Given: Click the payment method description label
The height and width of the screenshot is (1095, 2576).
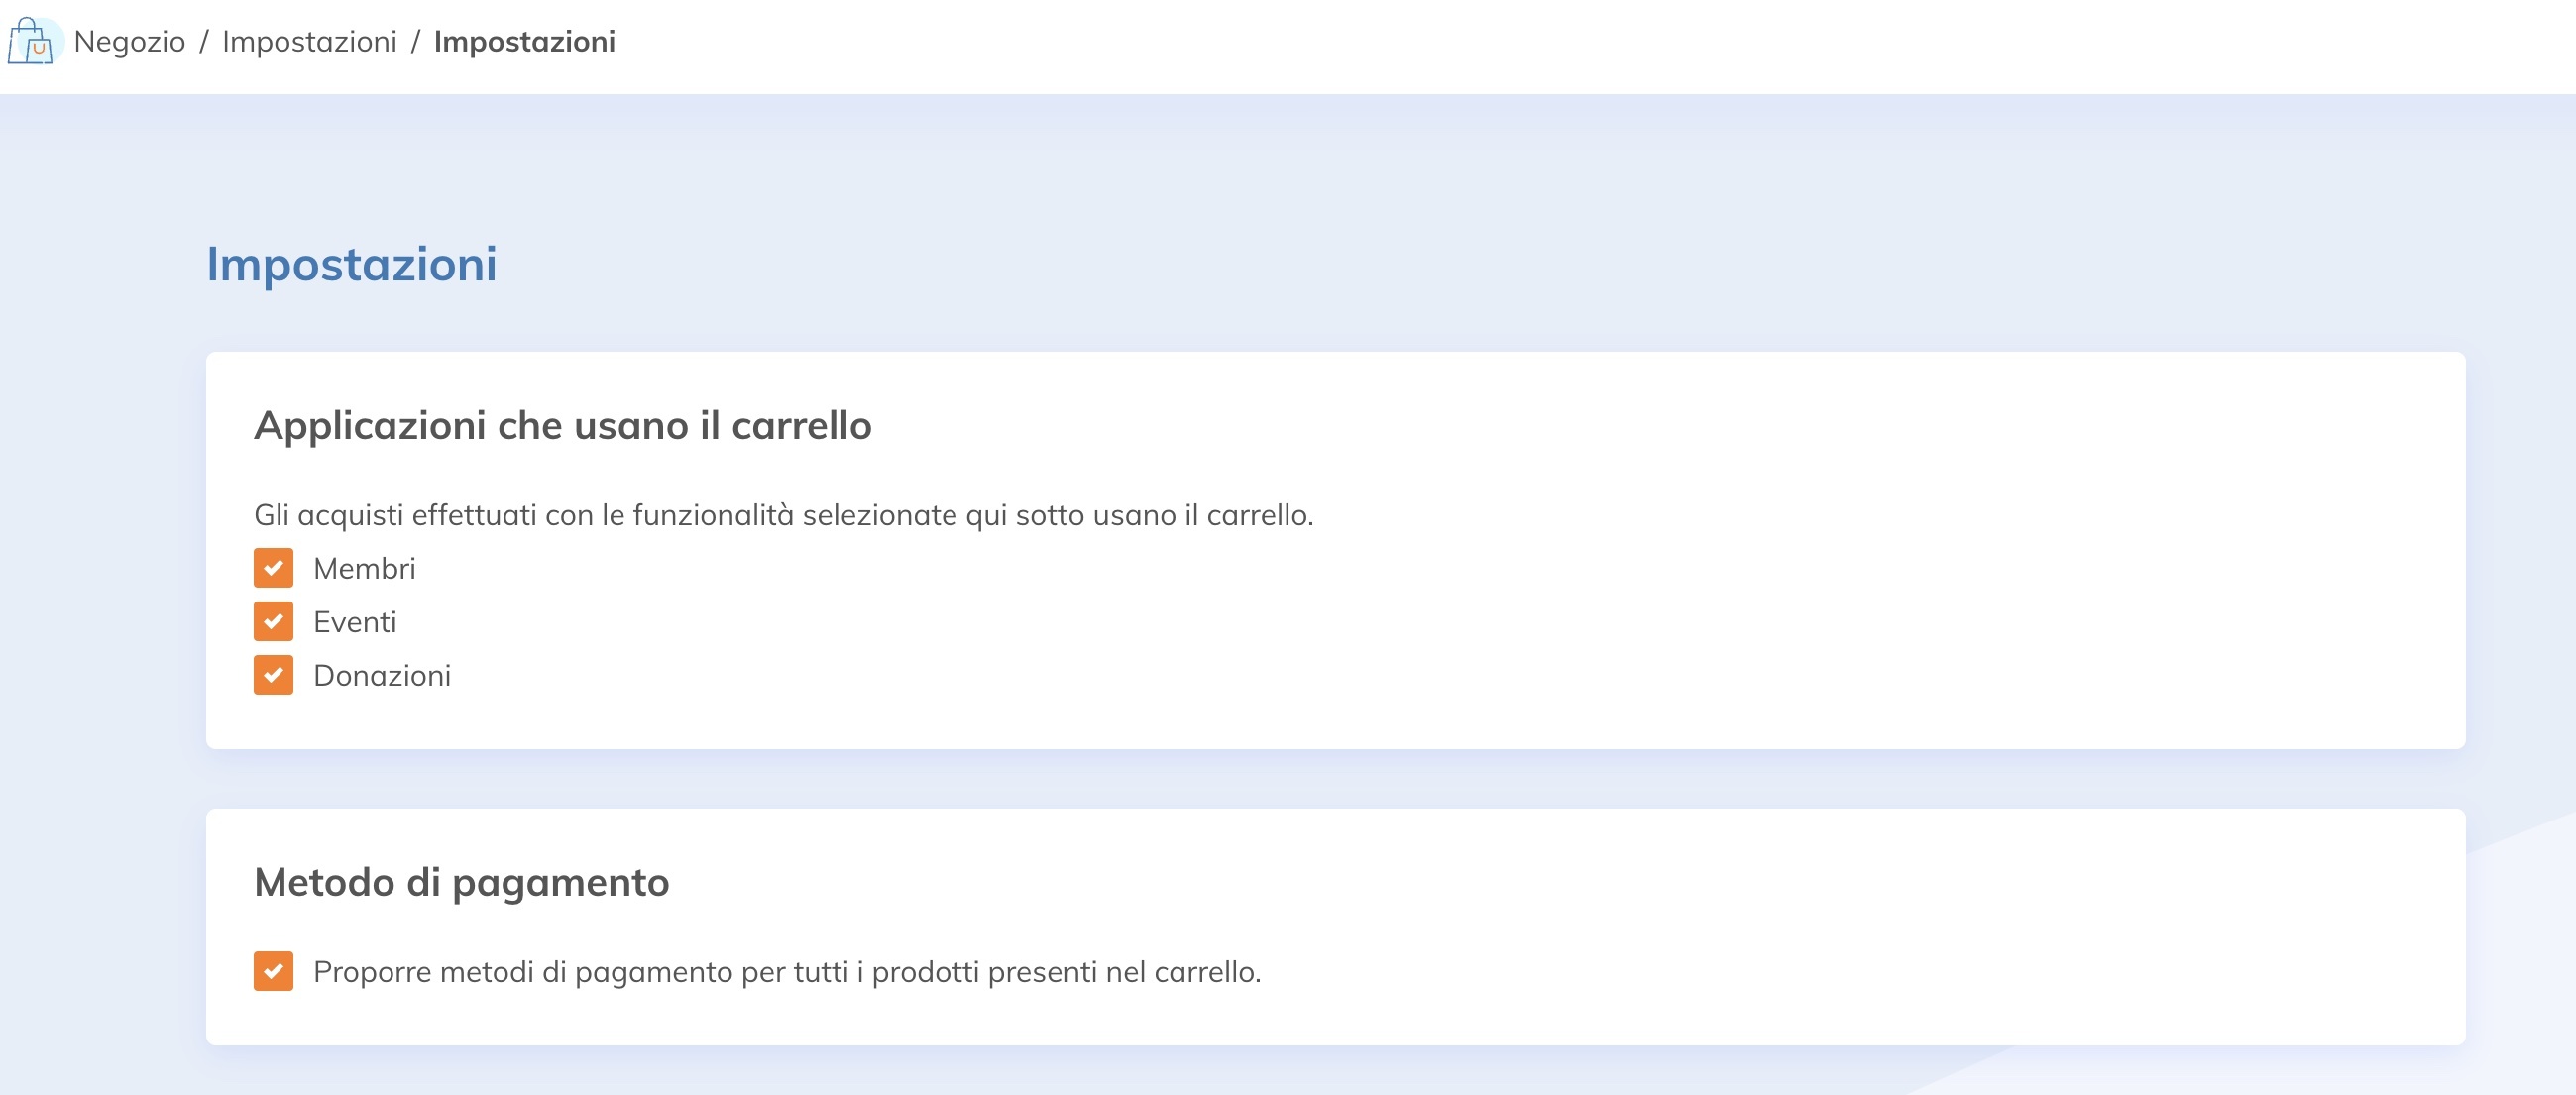Looking at the screenshot, I should click(x=788, y=970).
